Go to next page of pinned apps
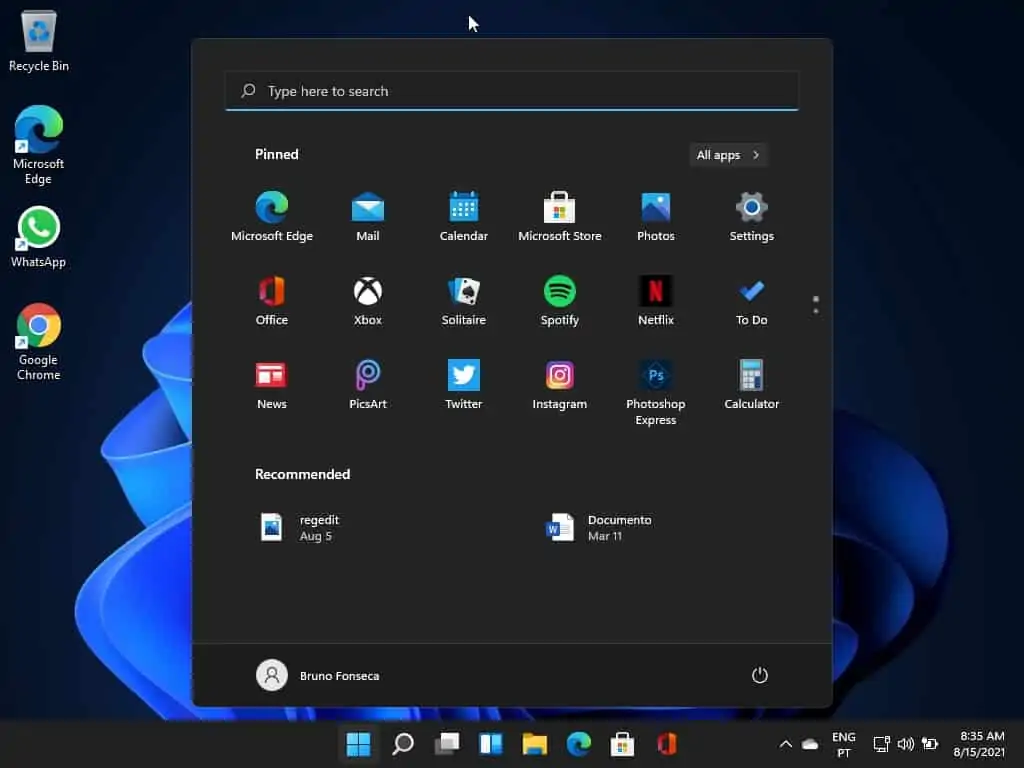 coord(816,311)
